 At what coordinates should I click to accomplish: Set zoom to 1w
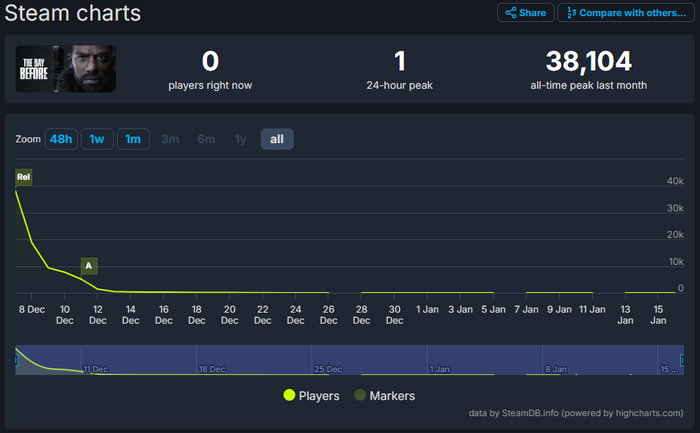(x=97, y=139)
